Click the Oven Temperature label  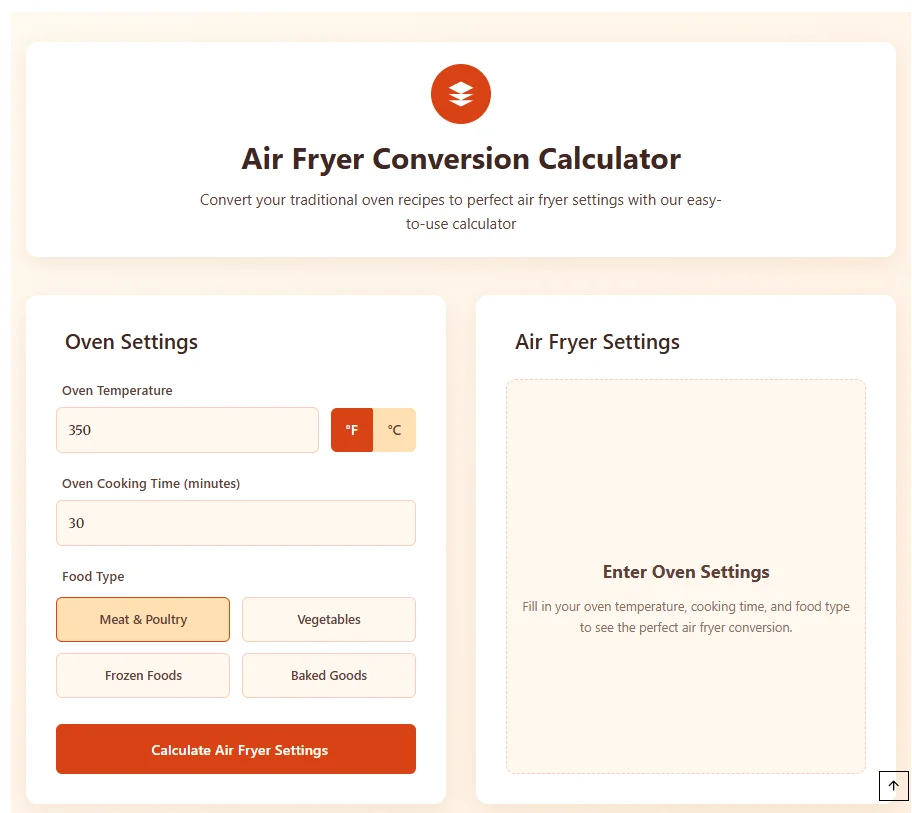tap(116, 390)
